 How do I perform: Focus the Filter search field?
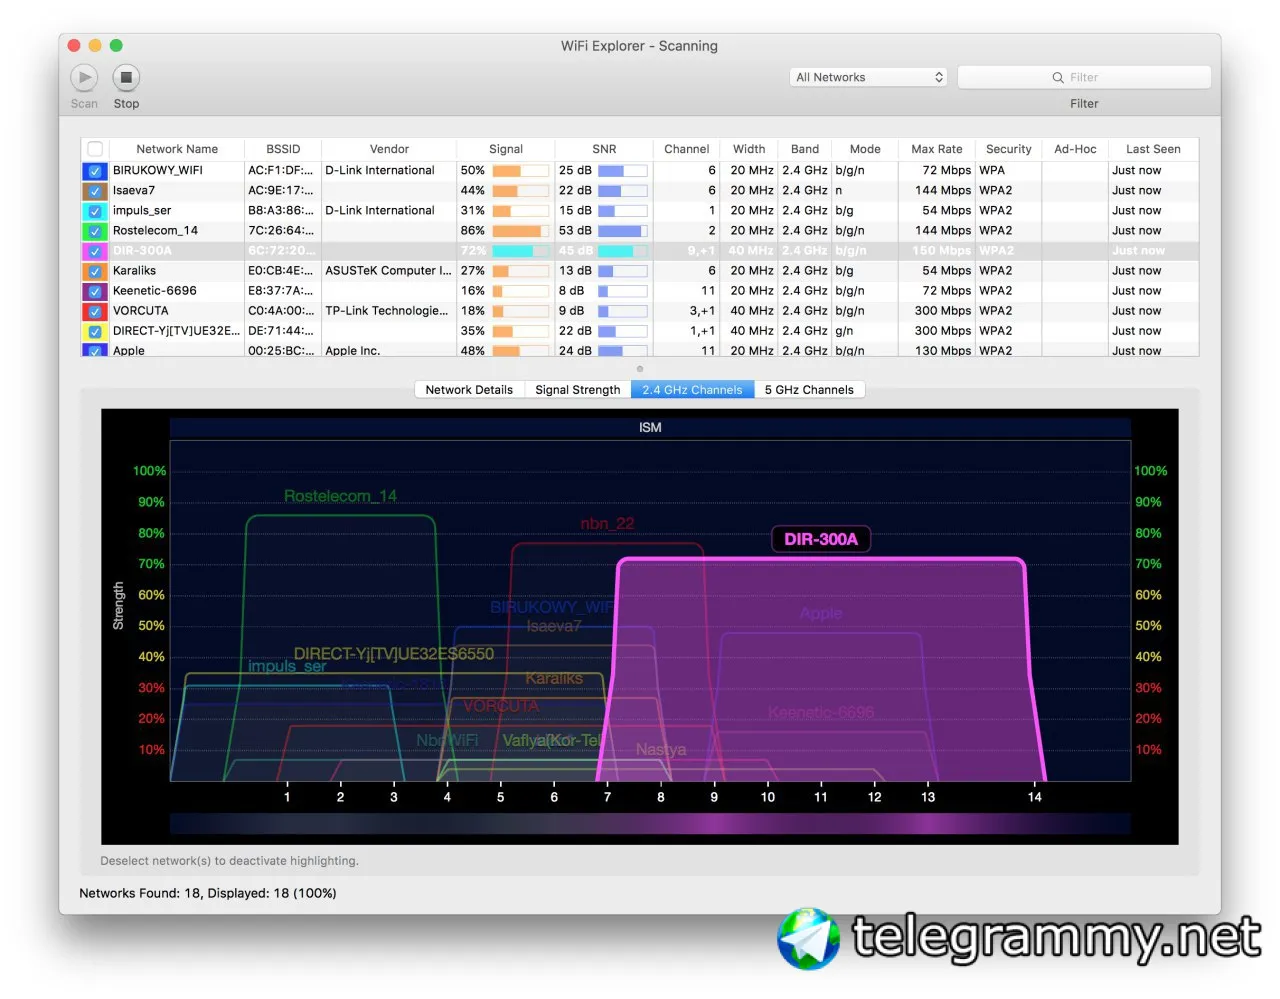point(1084,77)
